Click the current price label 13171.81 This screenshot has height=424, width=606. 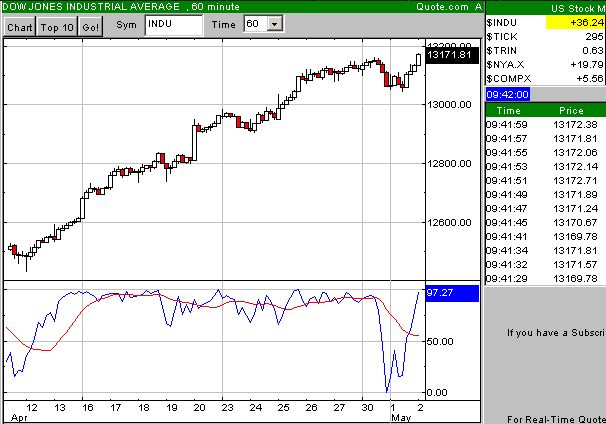click(x=452, y=55)
